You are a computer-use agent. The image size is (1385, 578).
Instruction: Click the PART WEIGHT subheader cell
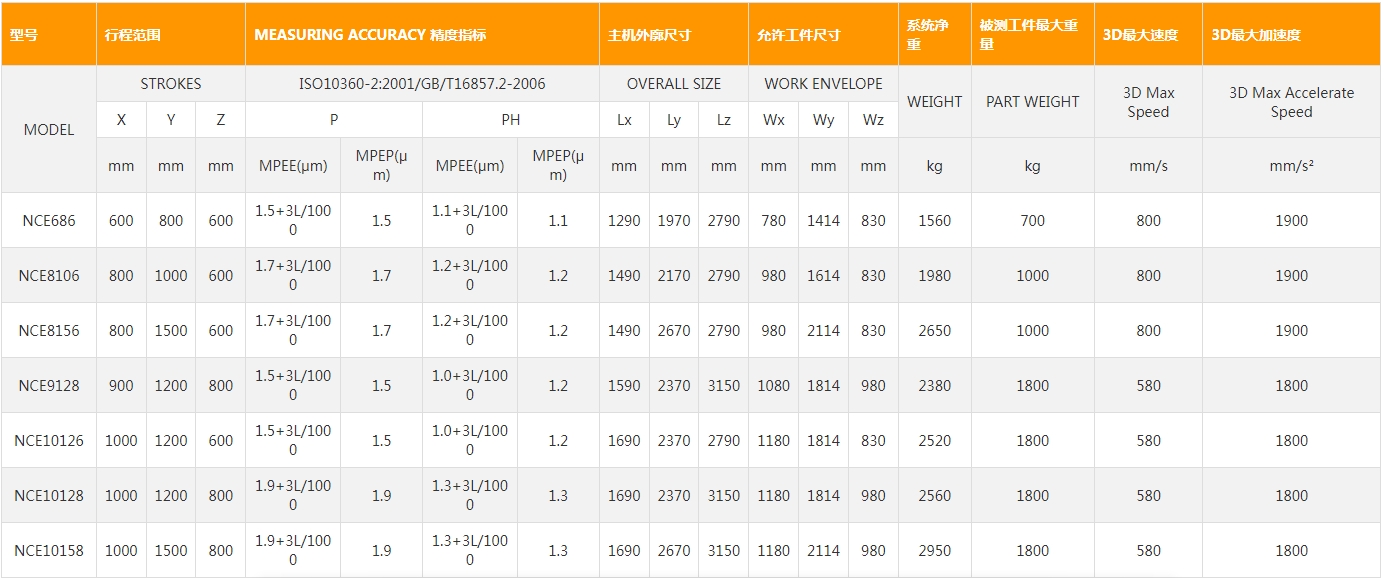click(x=1032, y=102)
